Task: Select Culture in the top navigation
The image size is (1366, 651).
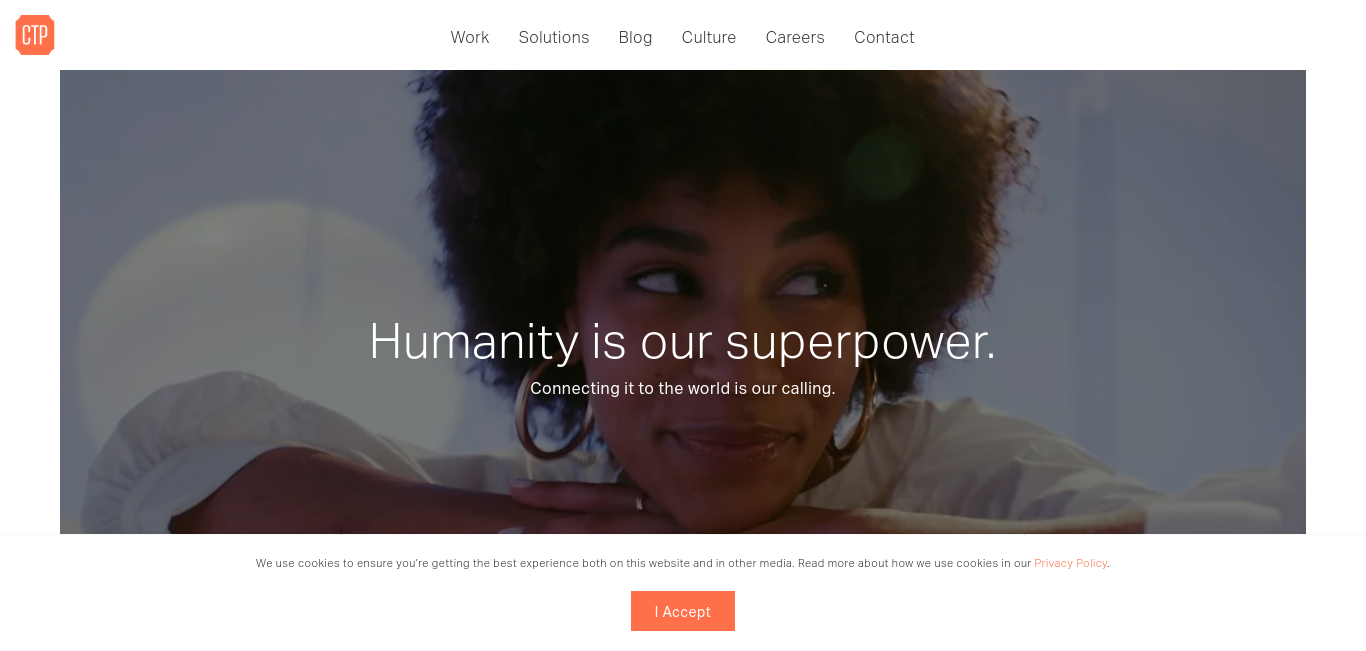Action: (709, 37)
